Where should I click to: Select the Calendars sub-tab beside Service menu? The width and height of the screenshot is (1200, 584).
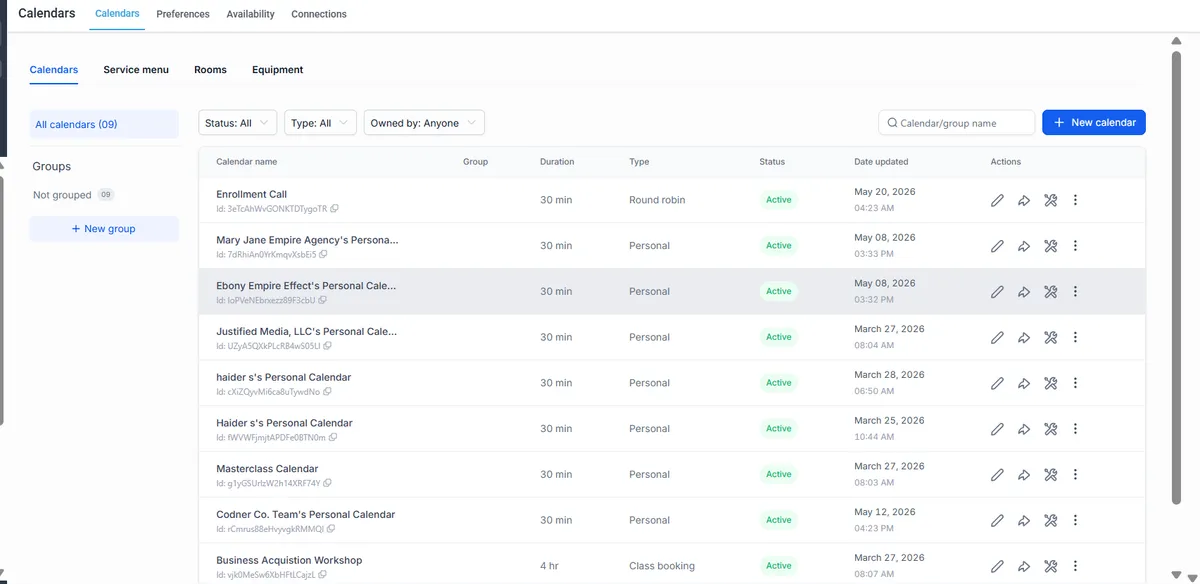(x=54, y=70)
